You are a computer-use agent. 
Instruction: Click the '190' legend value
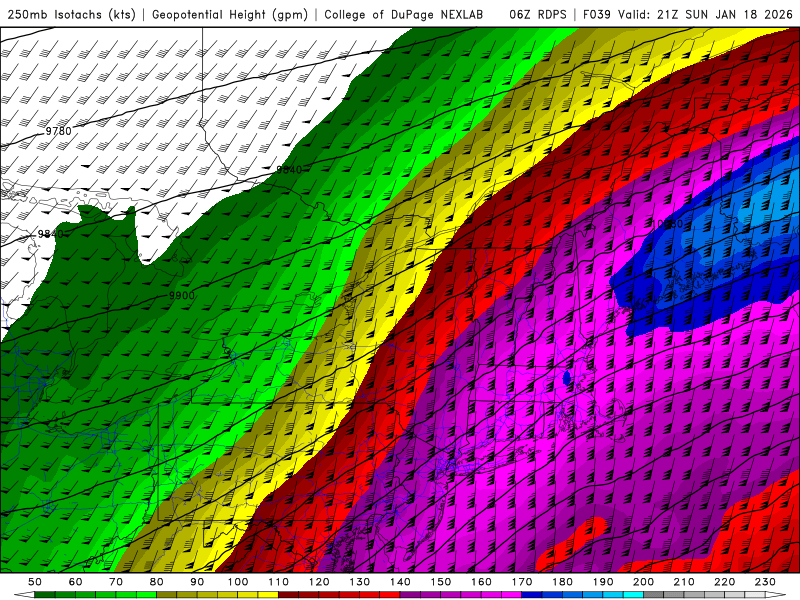coord(603,582)
